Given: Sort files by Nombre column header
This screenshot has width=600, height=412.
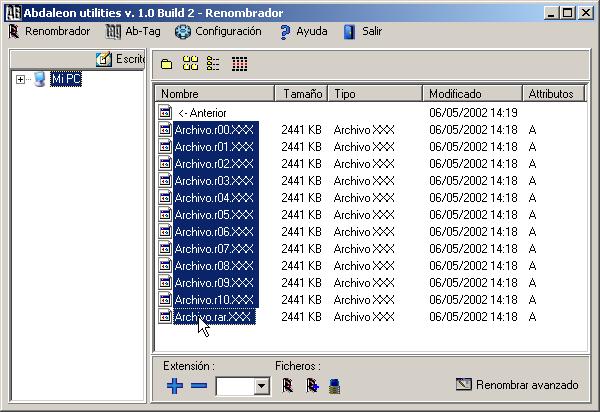Looking at the screenshot, I should 214,93.
